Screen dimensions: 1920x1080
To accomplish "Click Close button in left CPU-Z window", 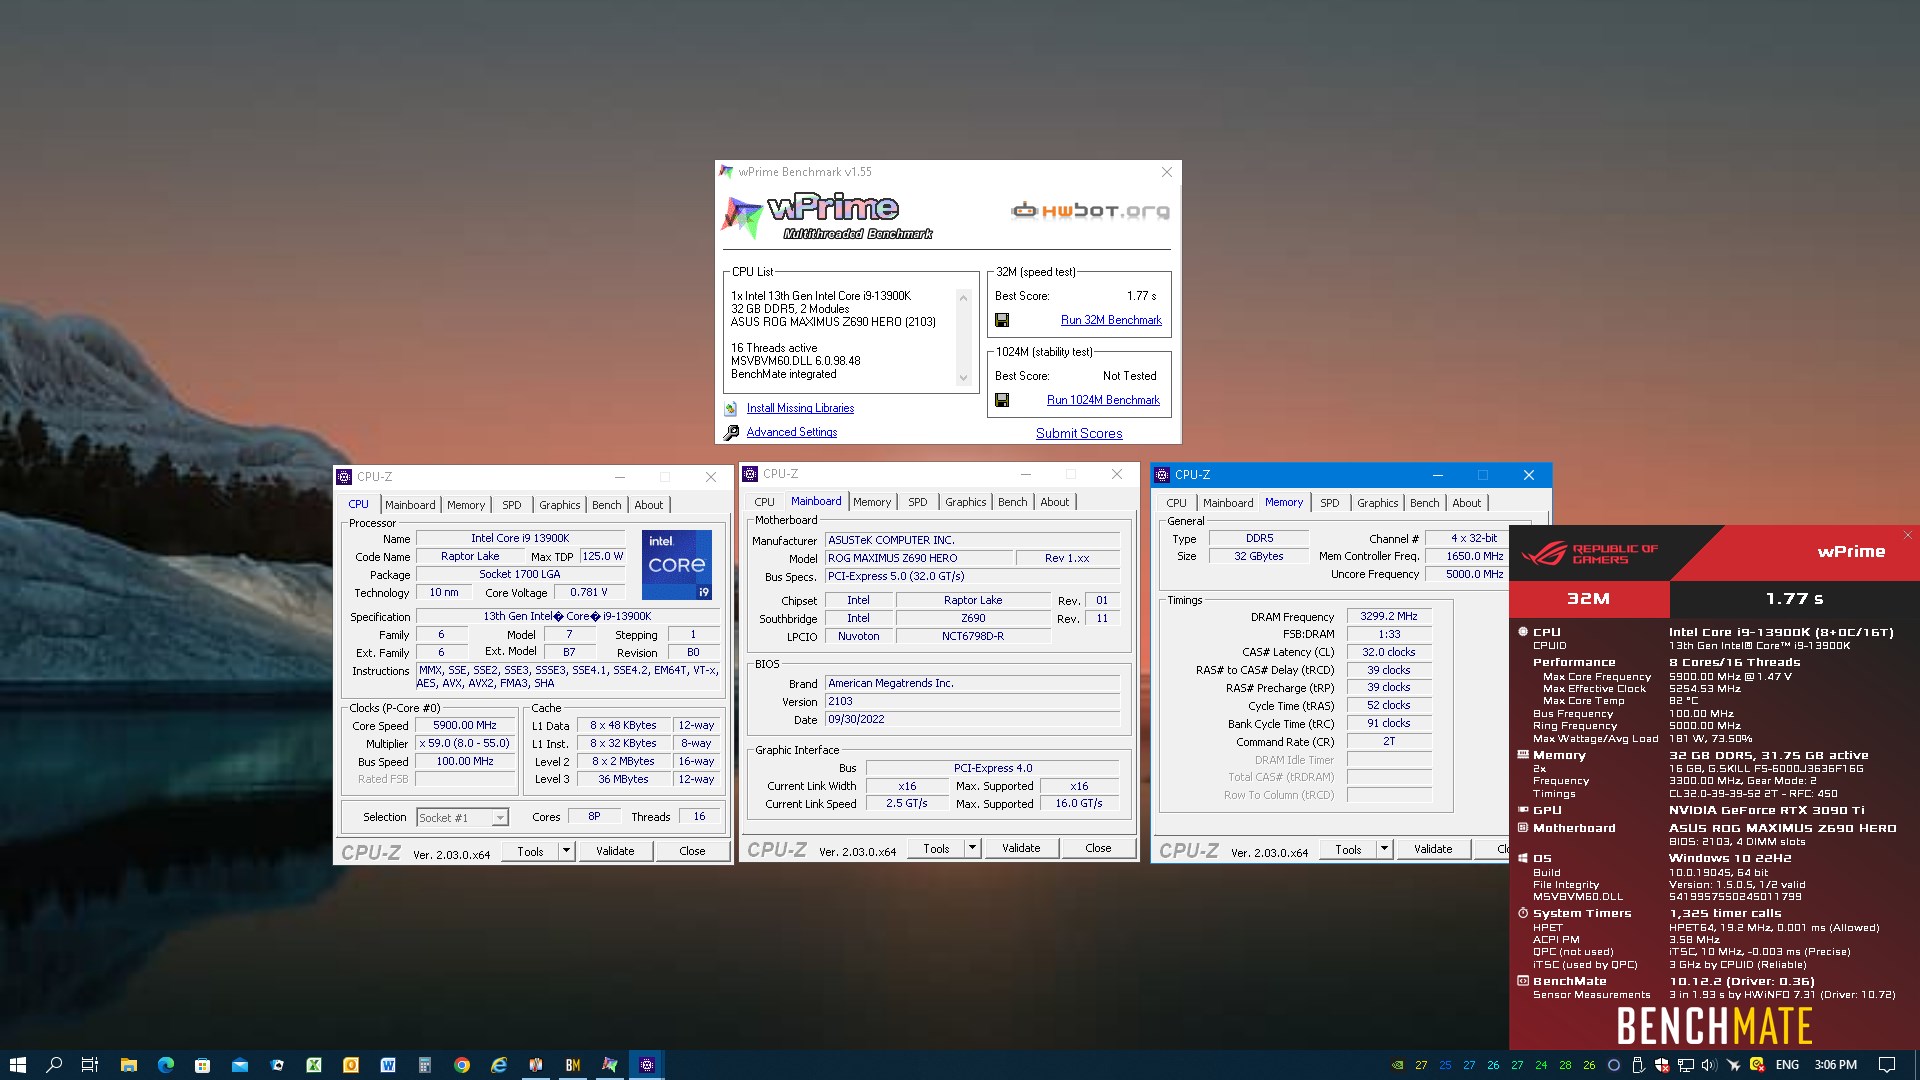I will pos(692,851).
